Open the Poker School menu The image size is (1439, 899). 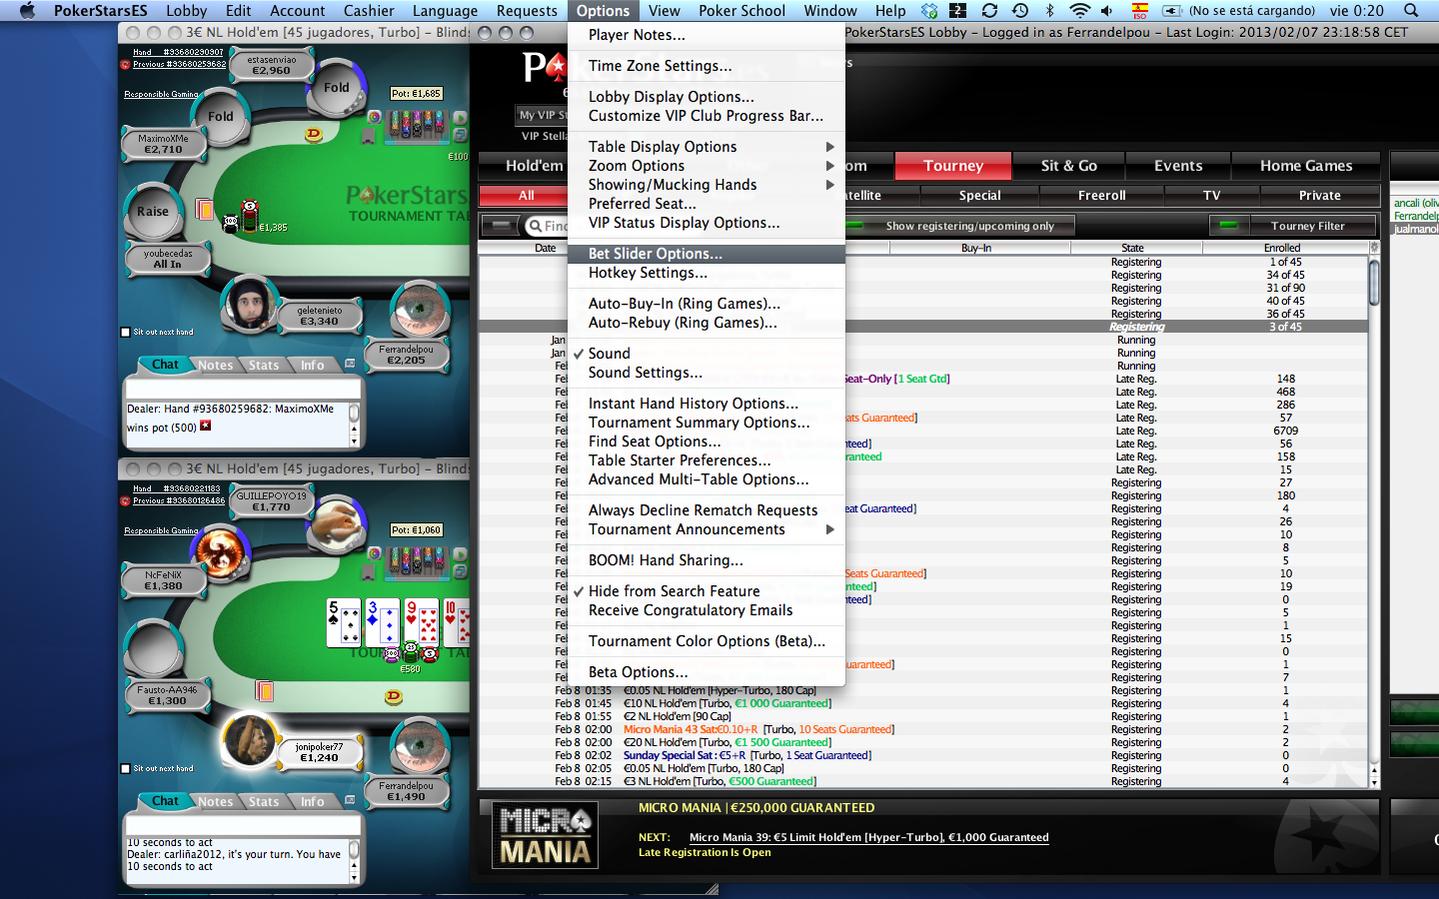[742, 11]
